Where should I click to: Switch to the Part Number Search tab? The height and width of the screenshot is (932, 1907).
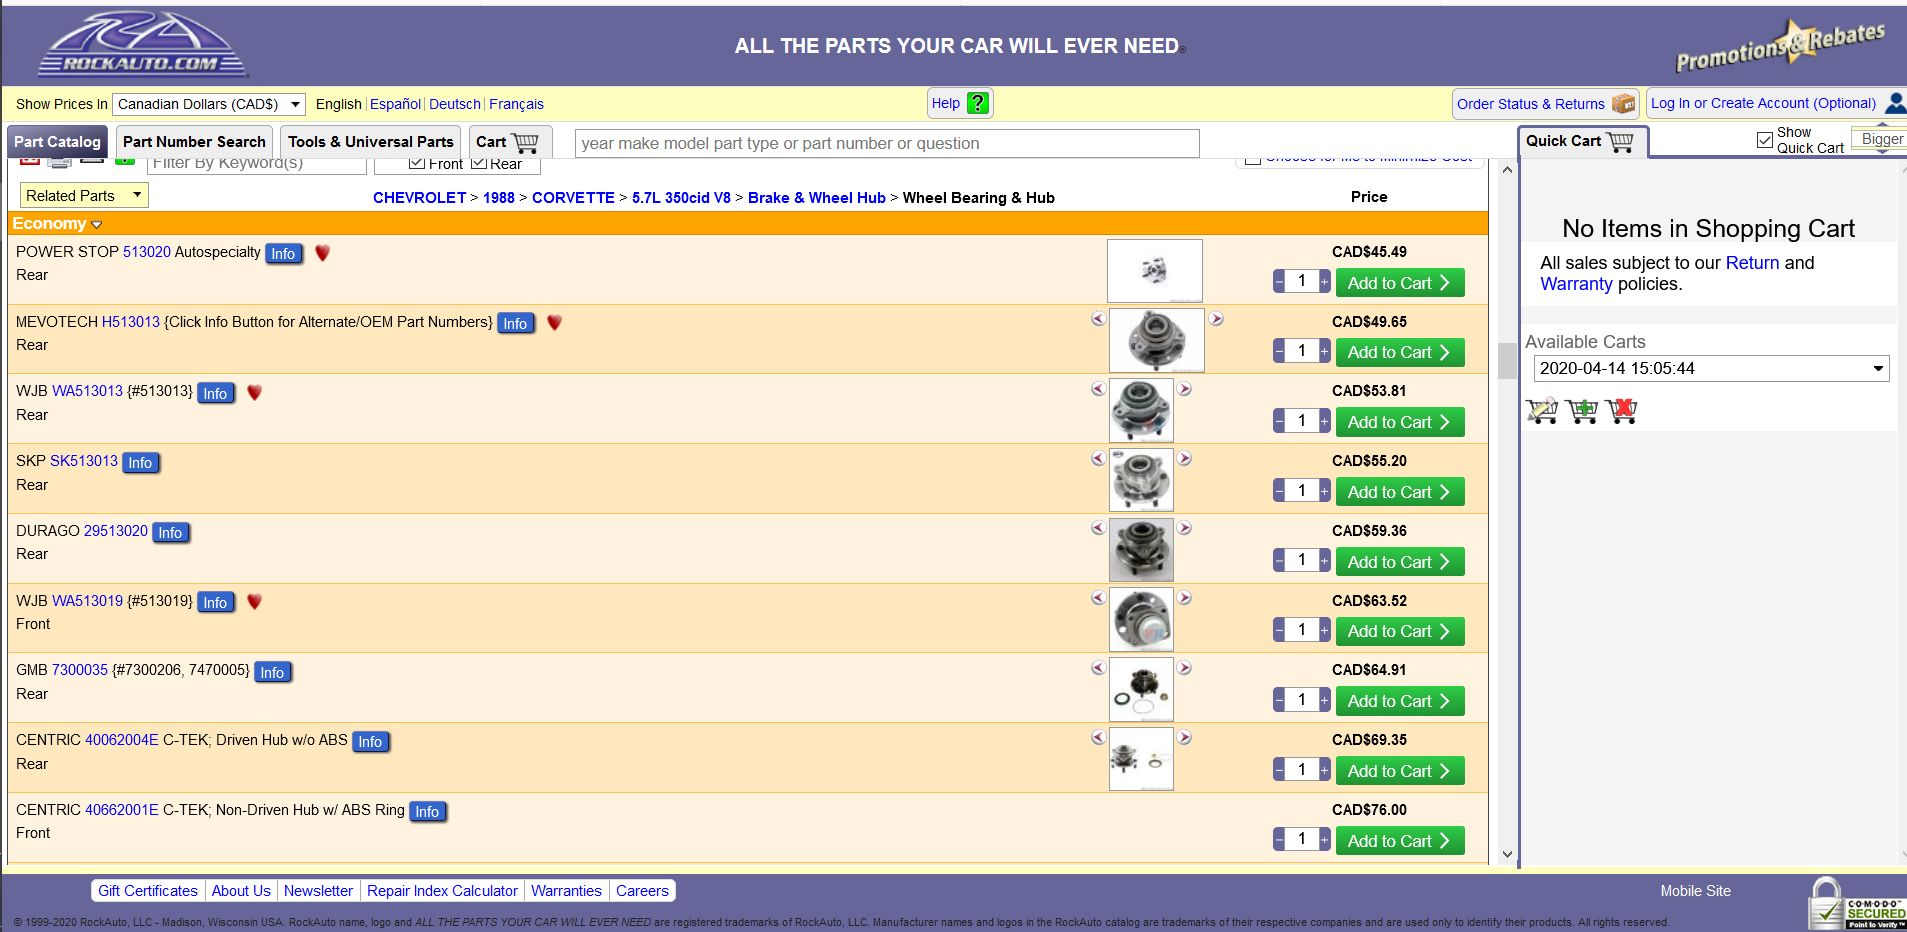point(194,142)
